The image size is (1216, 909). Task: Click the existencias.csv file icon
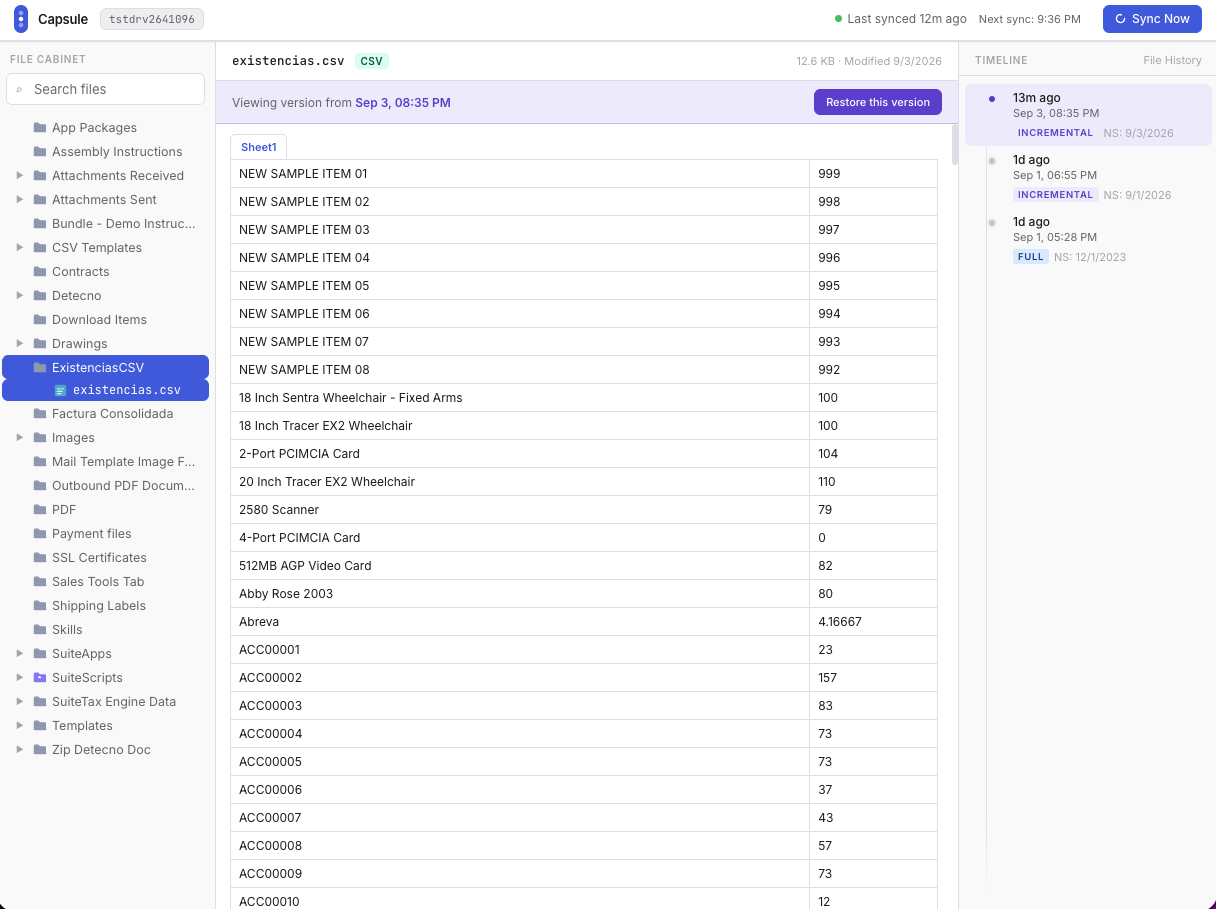(60, 390)
